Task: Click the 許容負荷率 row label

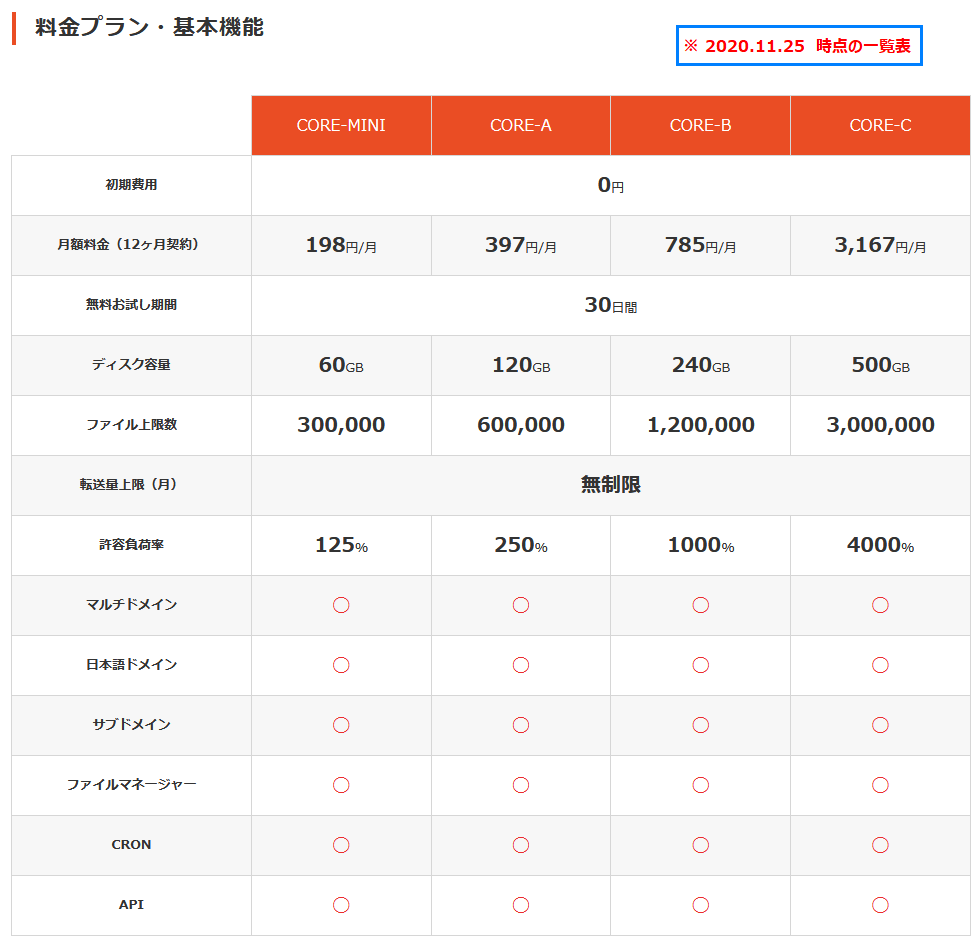Action: (131, 545)
